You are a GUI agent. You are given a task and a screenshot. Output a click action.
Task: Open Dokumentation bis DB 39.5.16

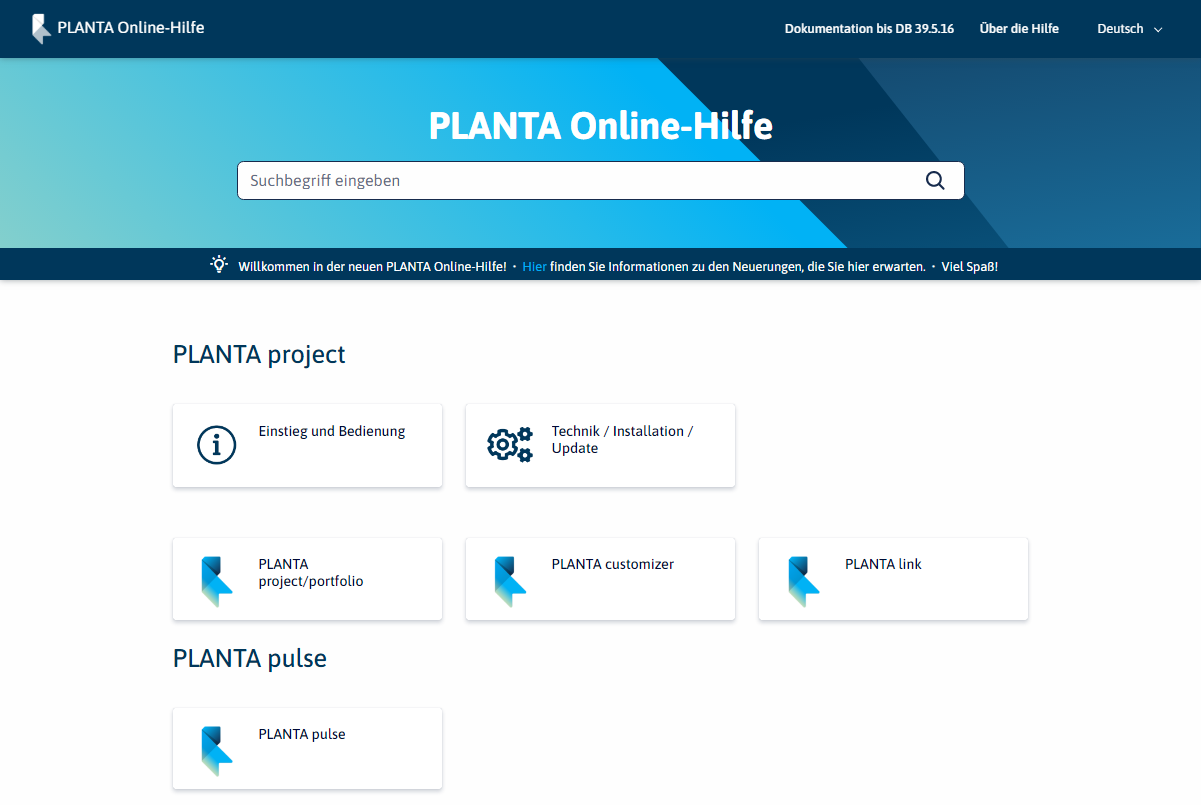tap(869, 29)
